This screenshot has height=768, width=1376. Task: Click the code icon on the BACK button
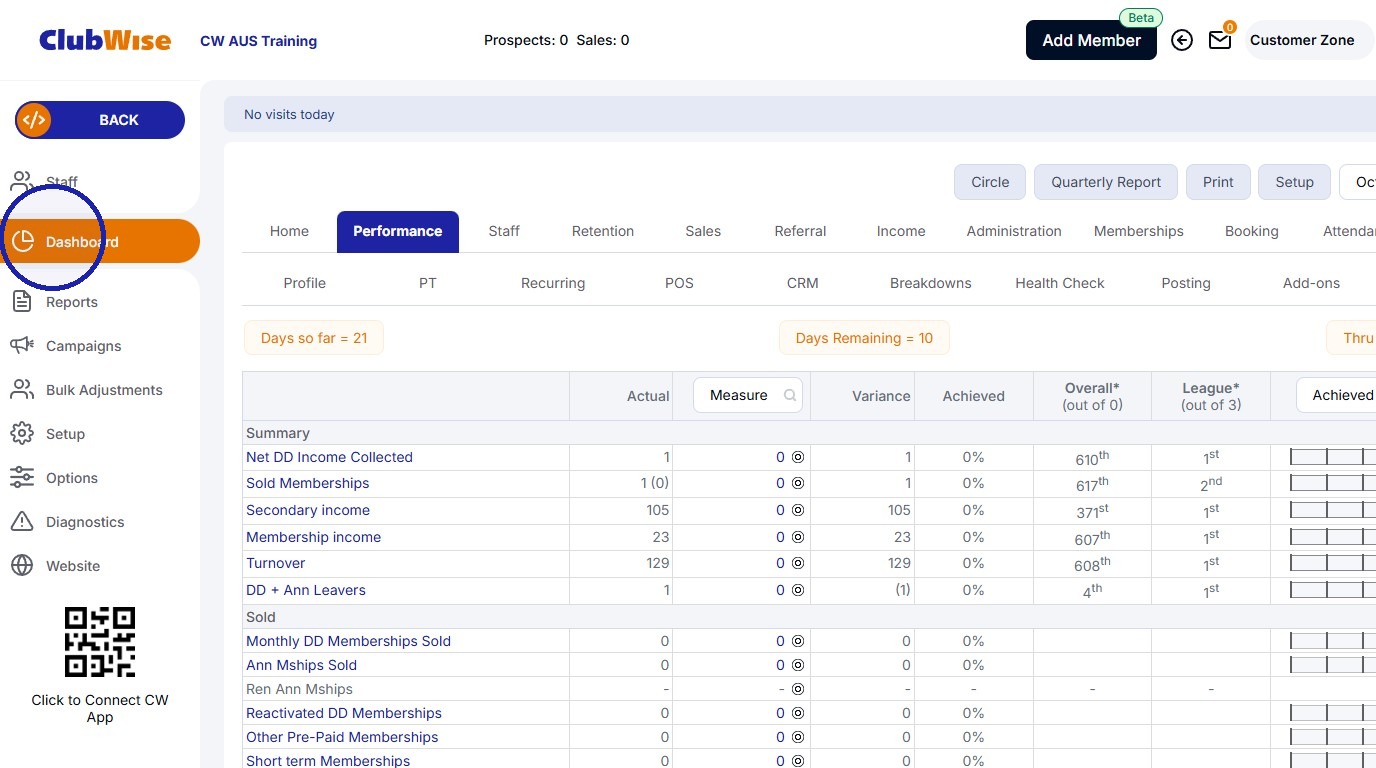(x=34, y=120)
